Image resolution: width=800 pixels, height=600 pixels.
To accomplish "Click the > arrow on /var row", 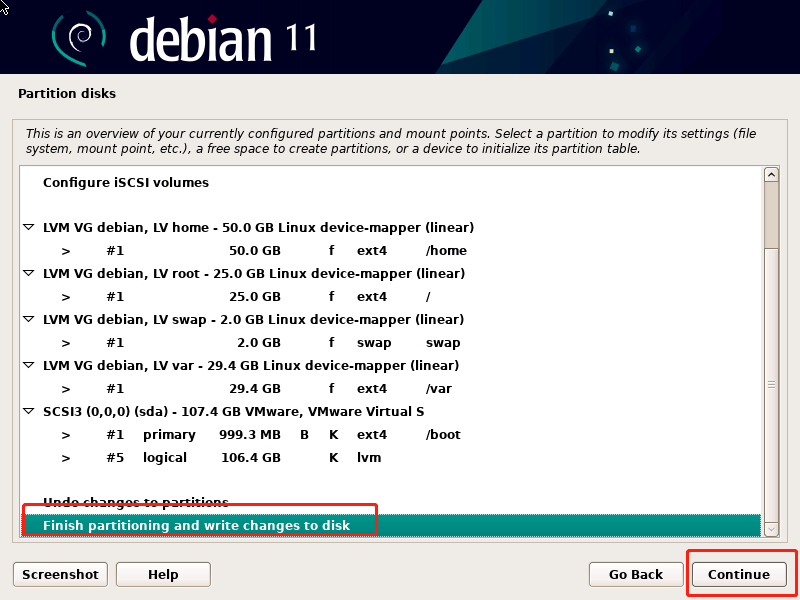I will pos(66,389).
